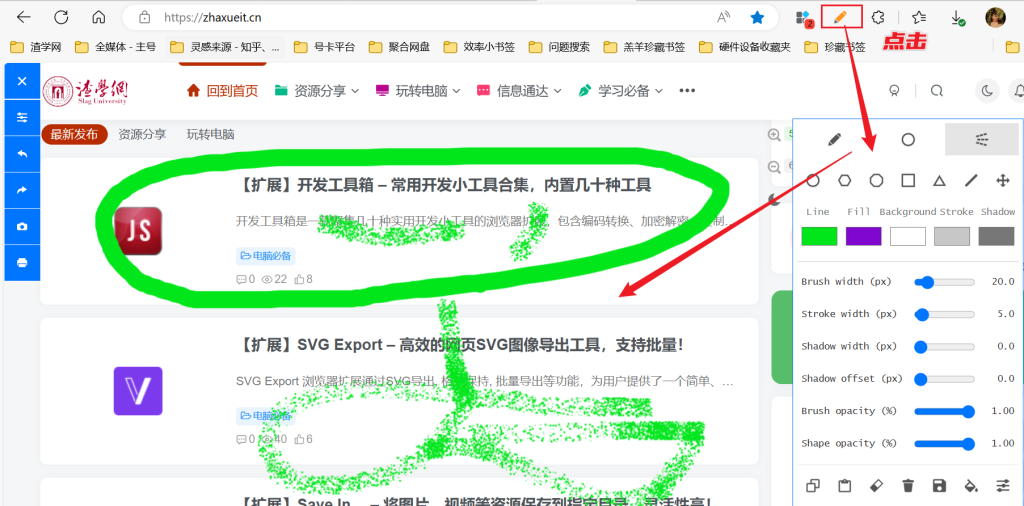Click the site search magnifier icon
Screen dimensions: 1024x506
[x=936, y=91]
